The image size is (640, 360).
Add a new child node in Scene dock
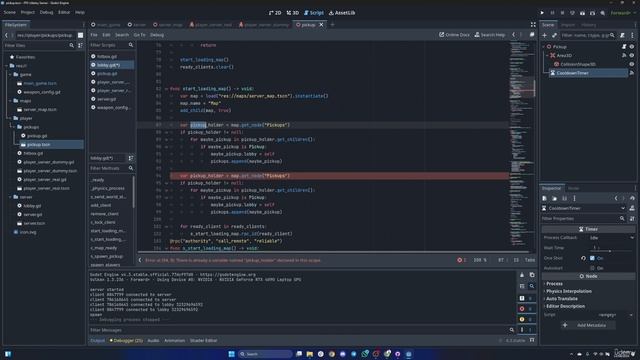[544, 36]
